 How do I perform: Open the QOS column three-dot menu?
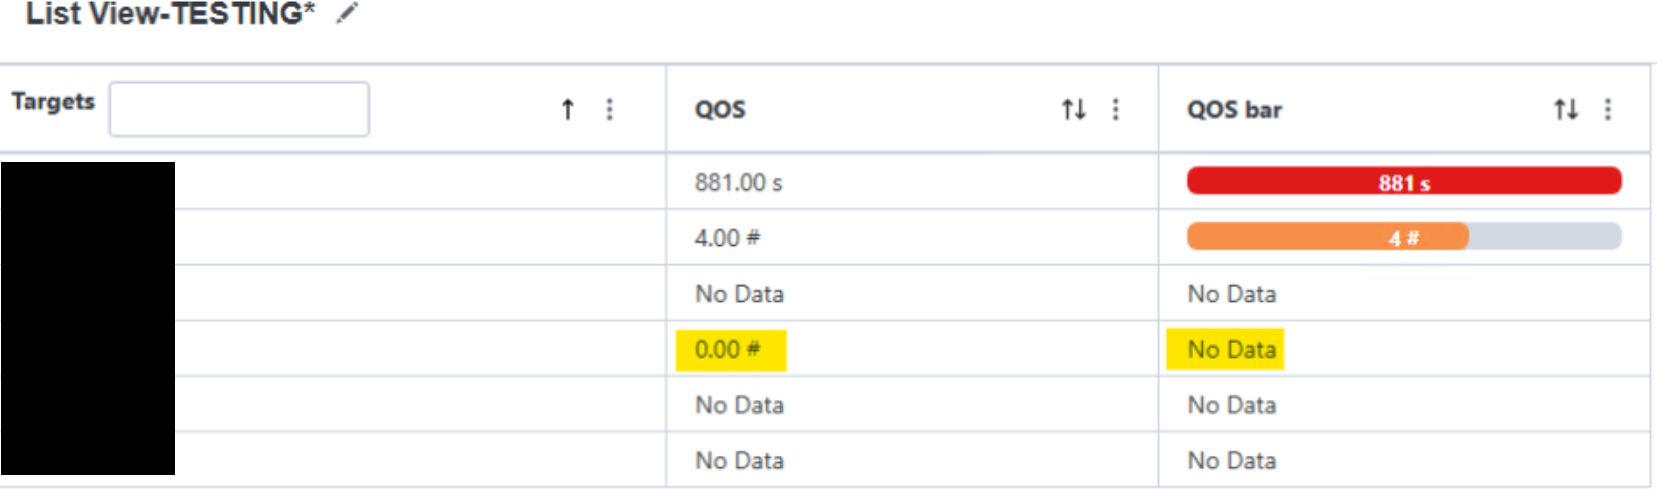pos(1116,109)
